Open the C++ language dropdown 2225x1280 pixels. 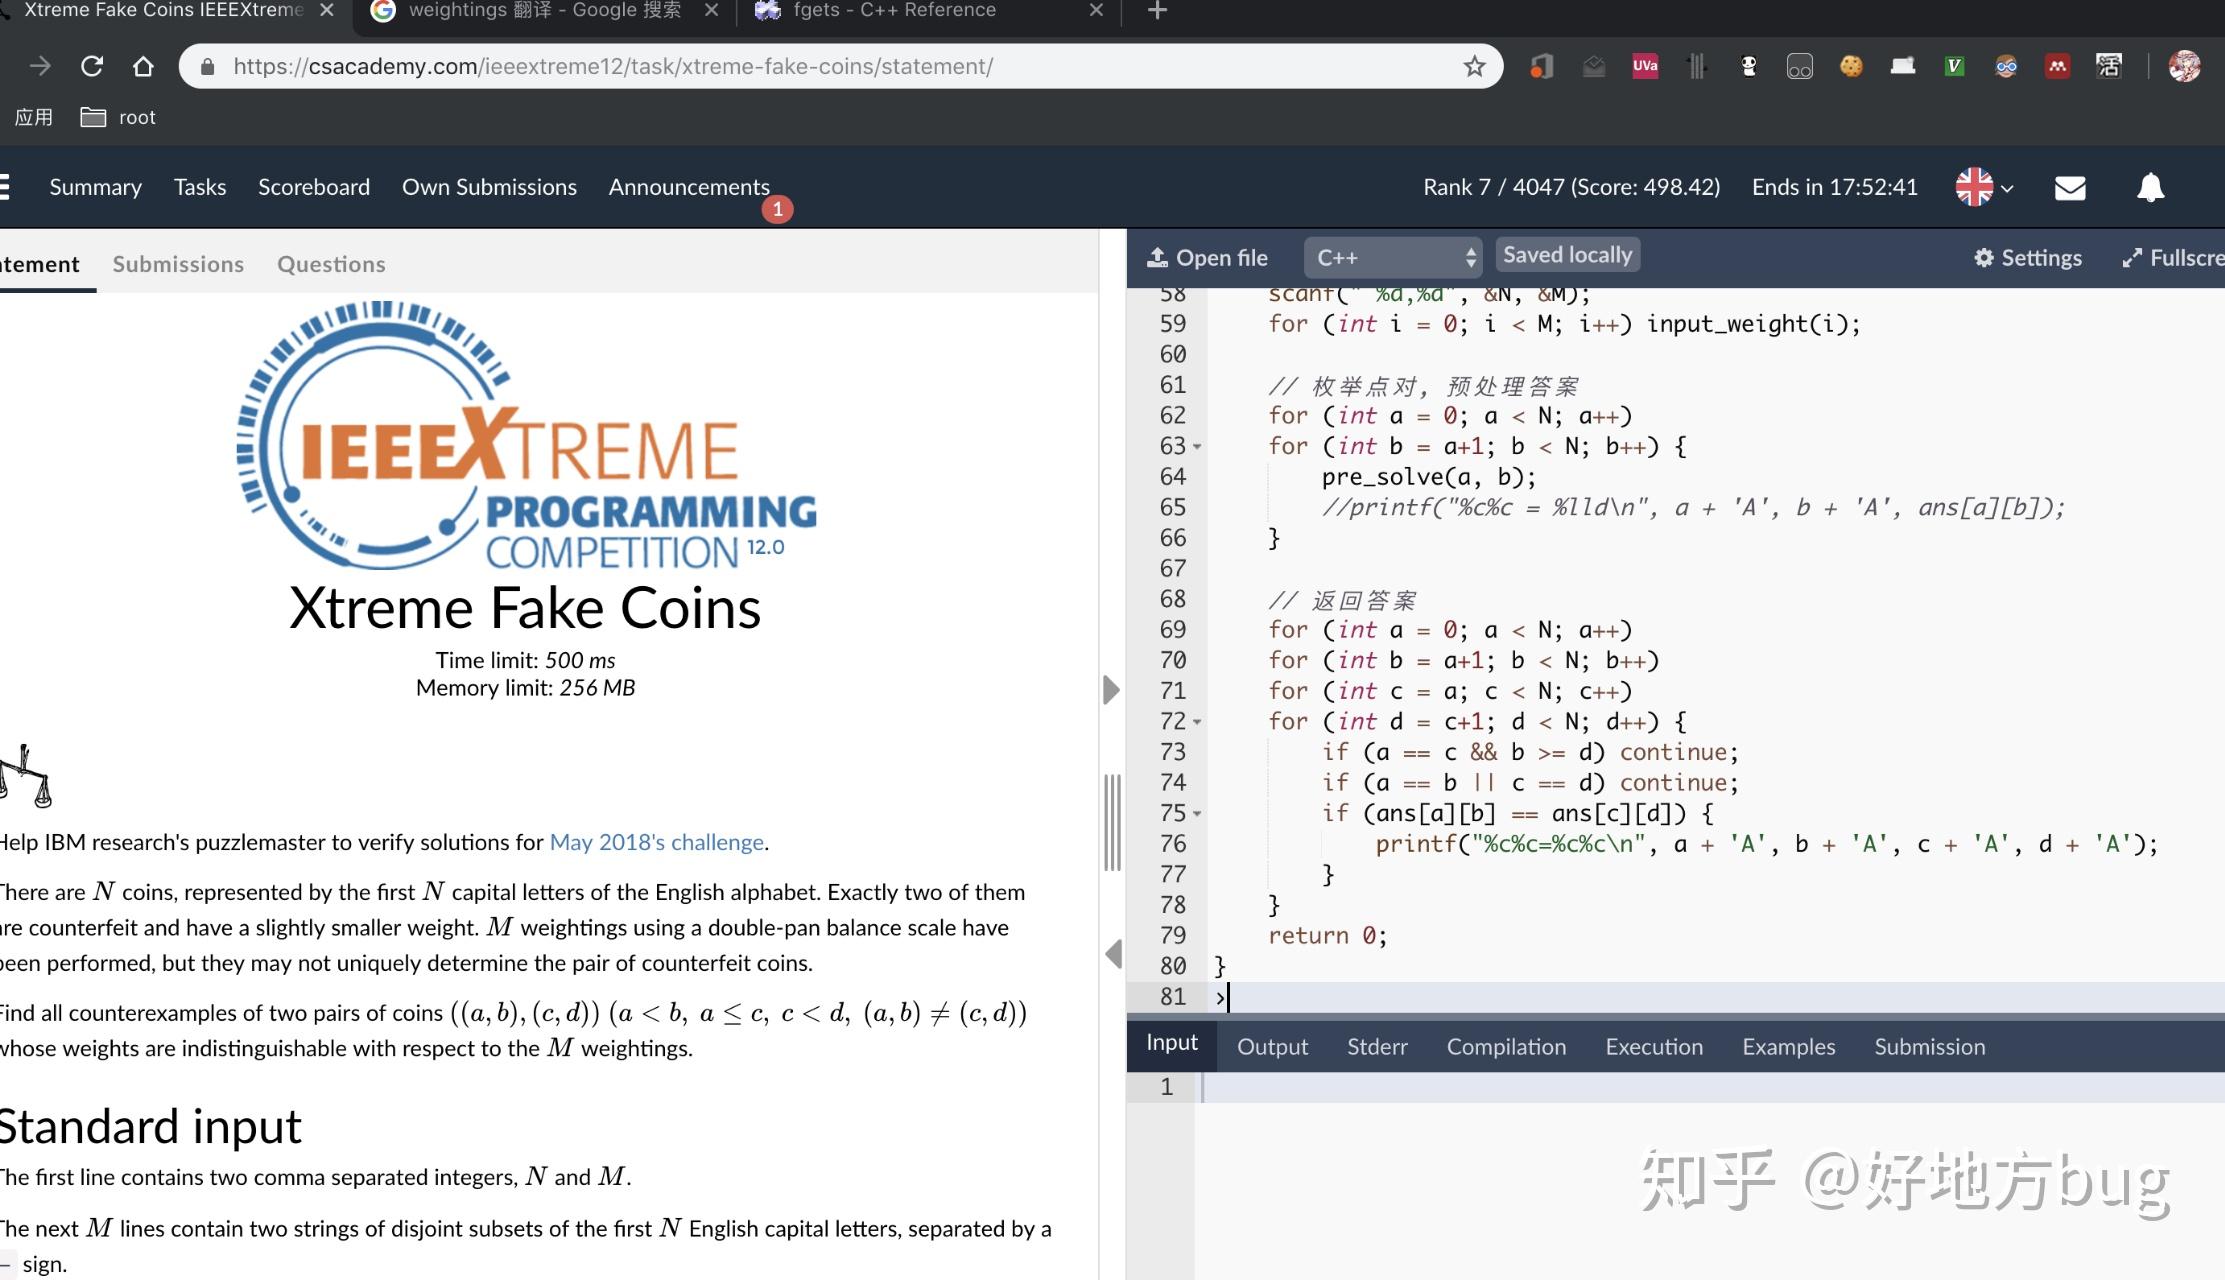(1392, 257)
